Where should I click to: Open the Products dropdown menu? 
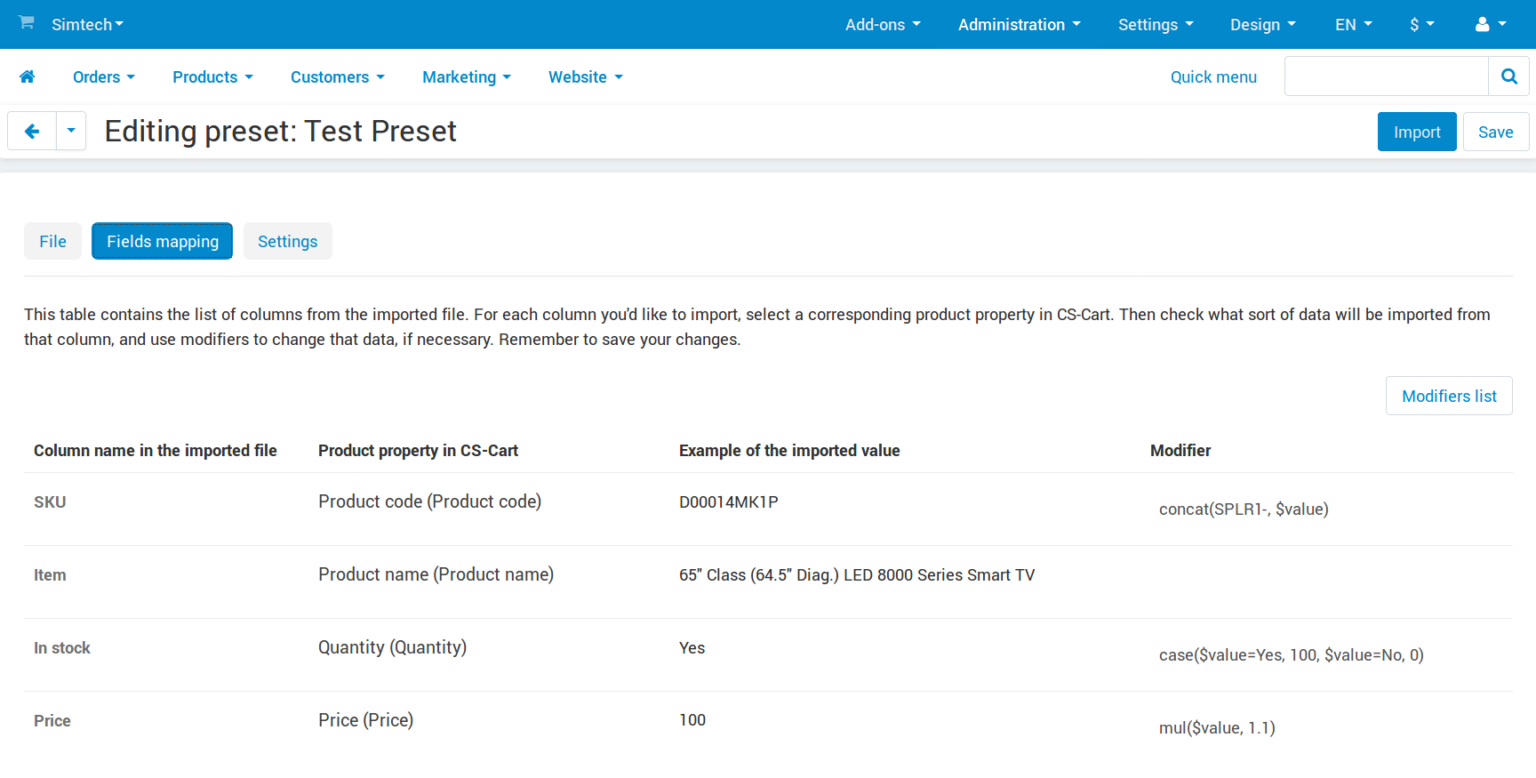(211, 77)
